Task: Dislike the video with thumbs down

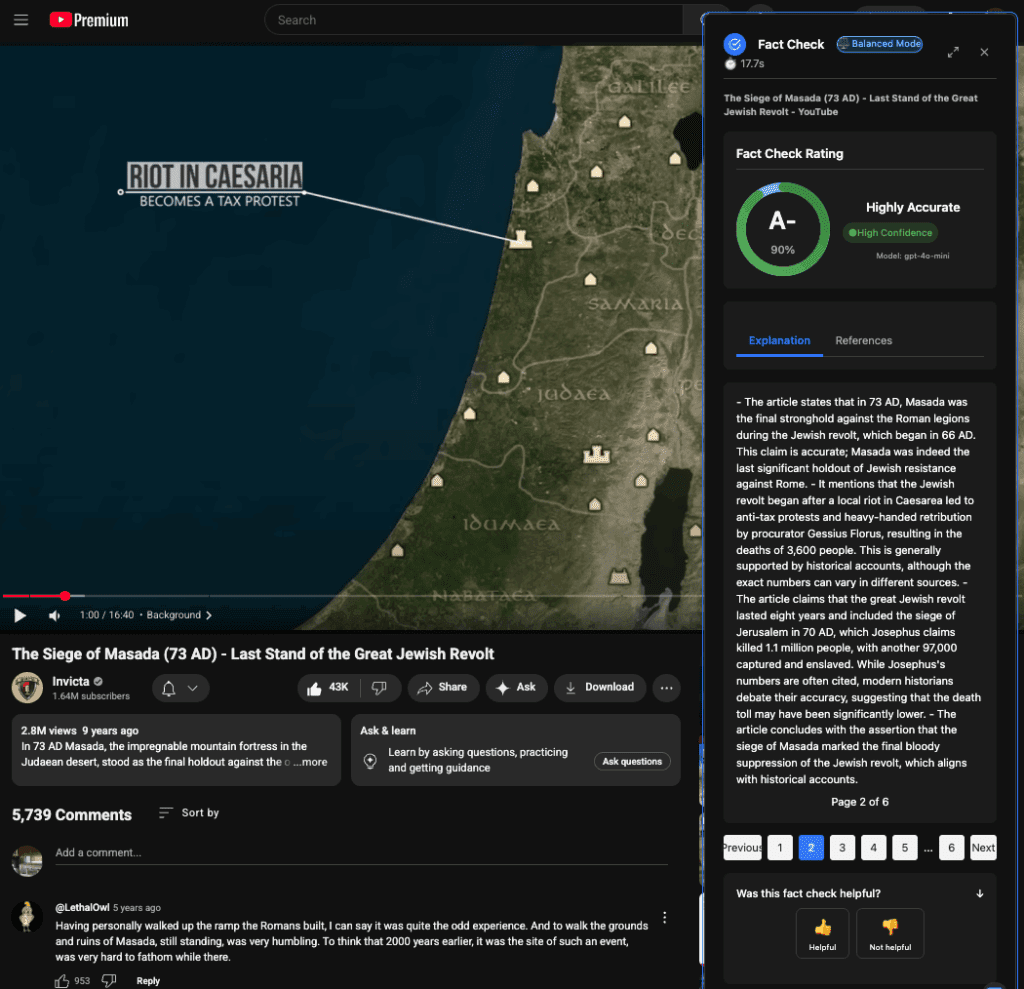Action: tap(379, 688)
